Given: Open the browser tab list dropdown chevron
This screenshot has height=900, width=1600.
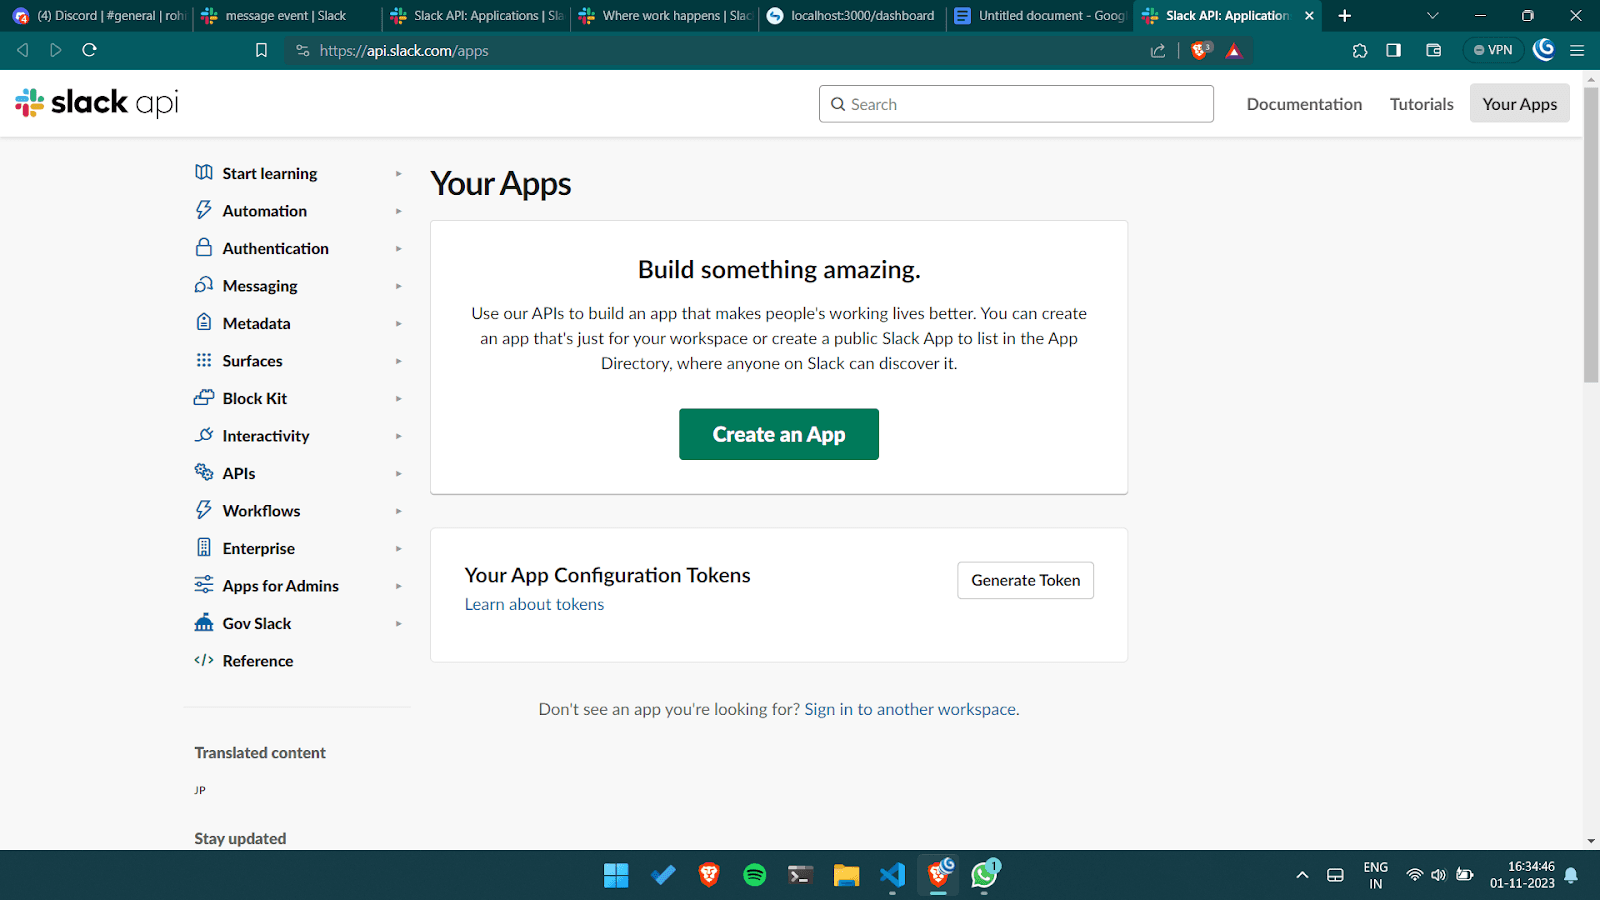Looking at the screenshot, I should point(1432,16).
